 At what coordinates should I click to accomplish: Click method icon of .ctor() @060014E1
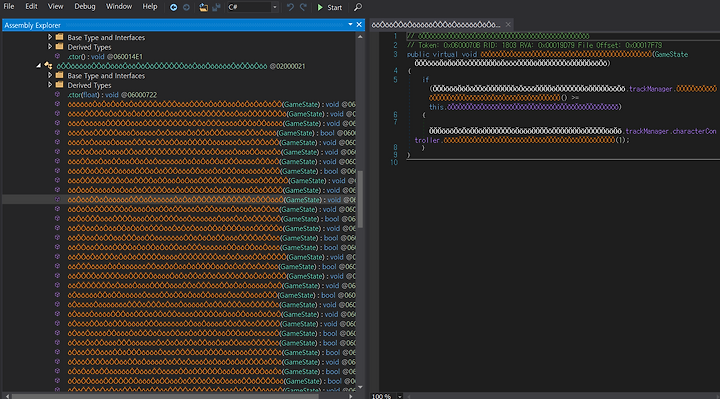[x=57, y=56]
